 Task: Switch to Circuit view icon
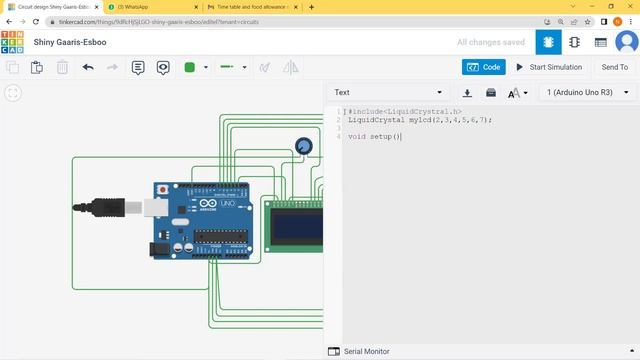point(548,42)
